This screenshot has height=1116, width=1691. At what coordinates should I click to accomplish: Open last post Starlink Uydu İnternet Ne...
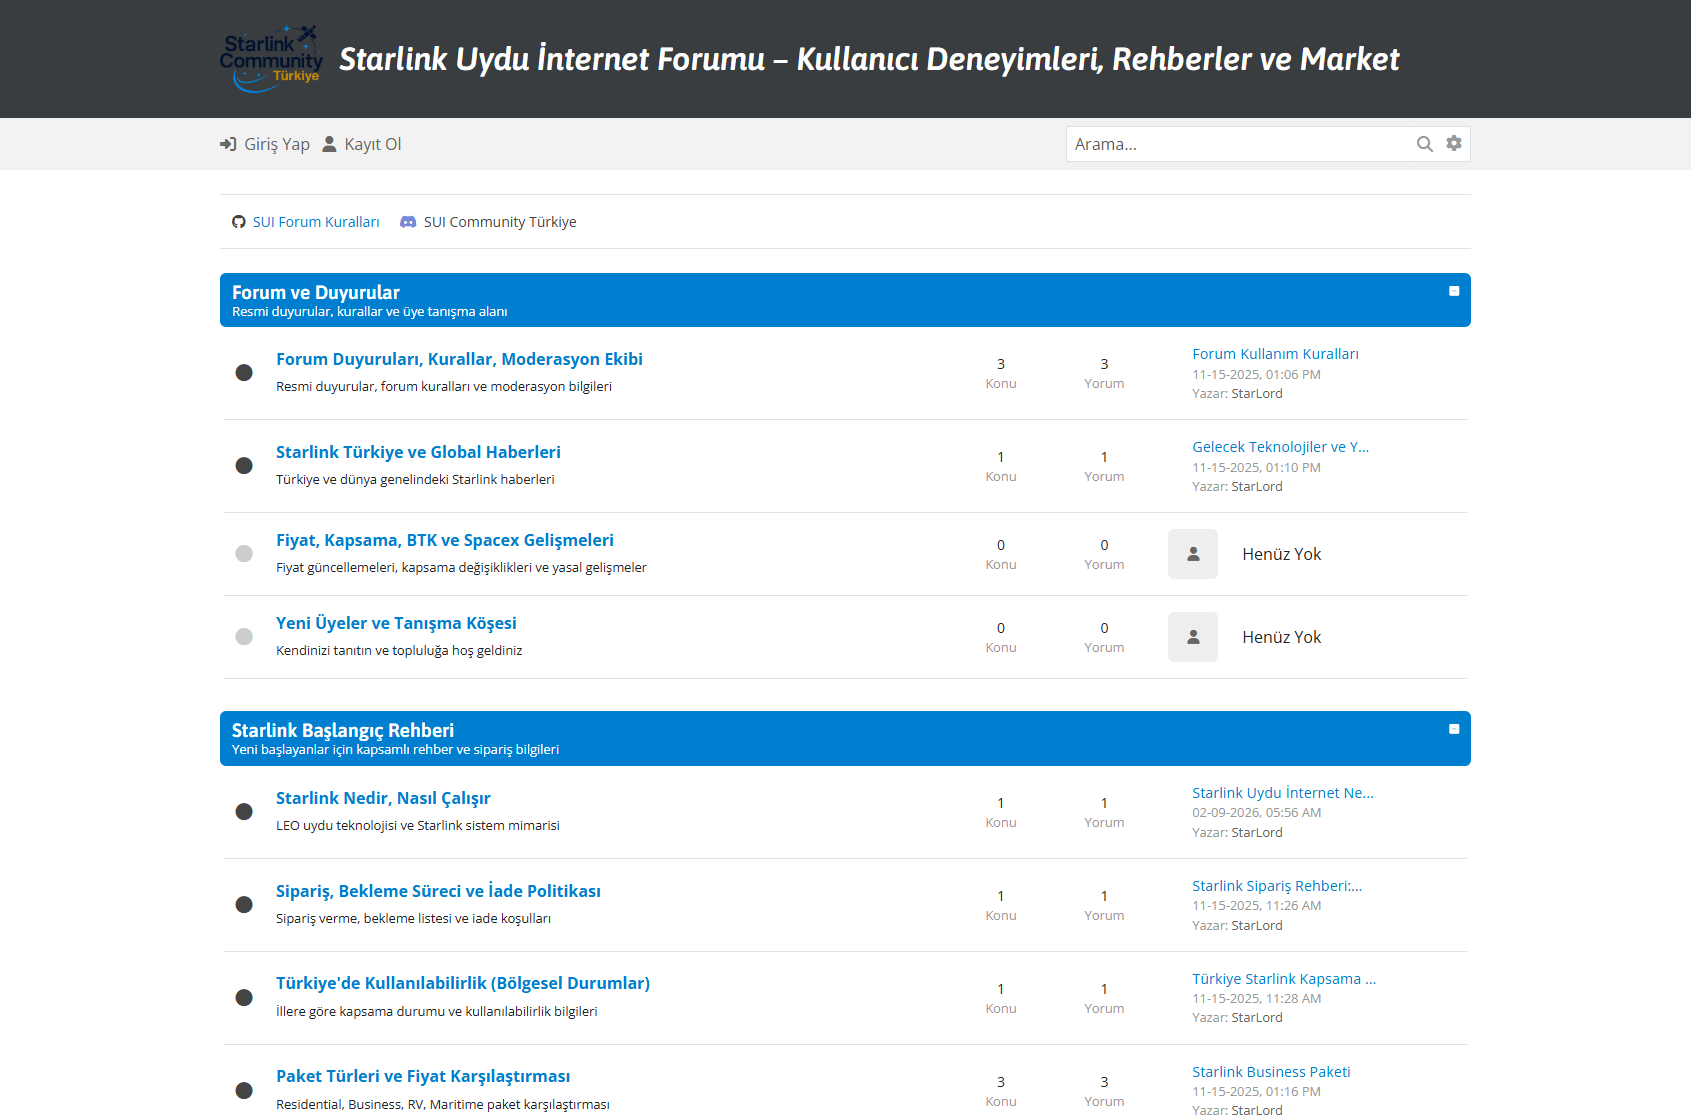(x=1282, y=793)
